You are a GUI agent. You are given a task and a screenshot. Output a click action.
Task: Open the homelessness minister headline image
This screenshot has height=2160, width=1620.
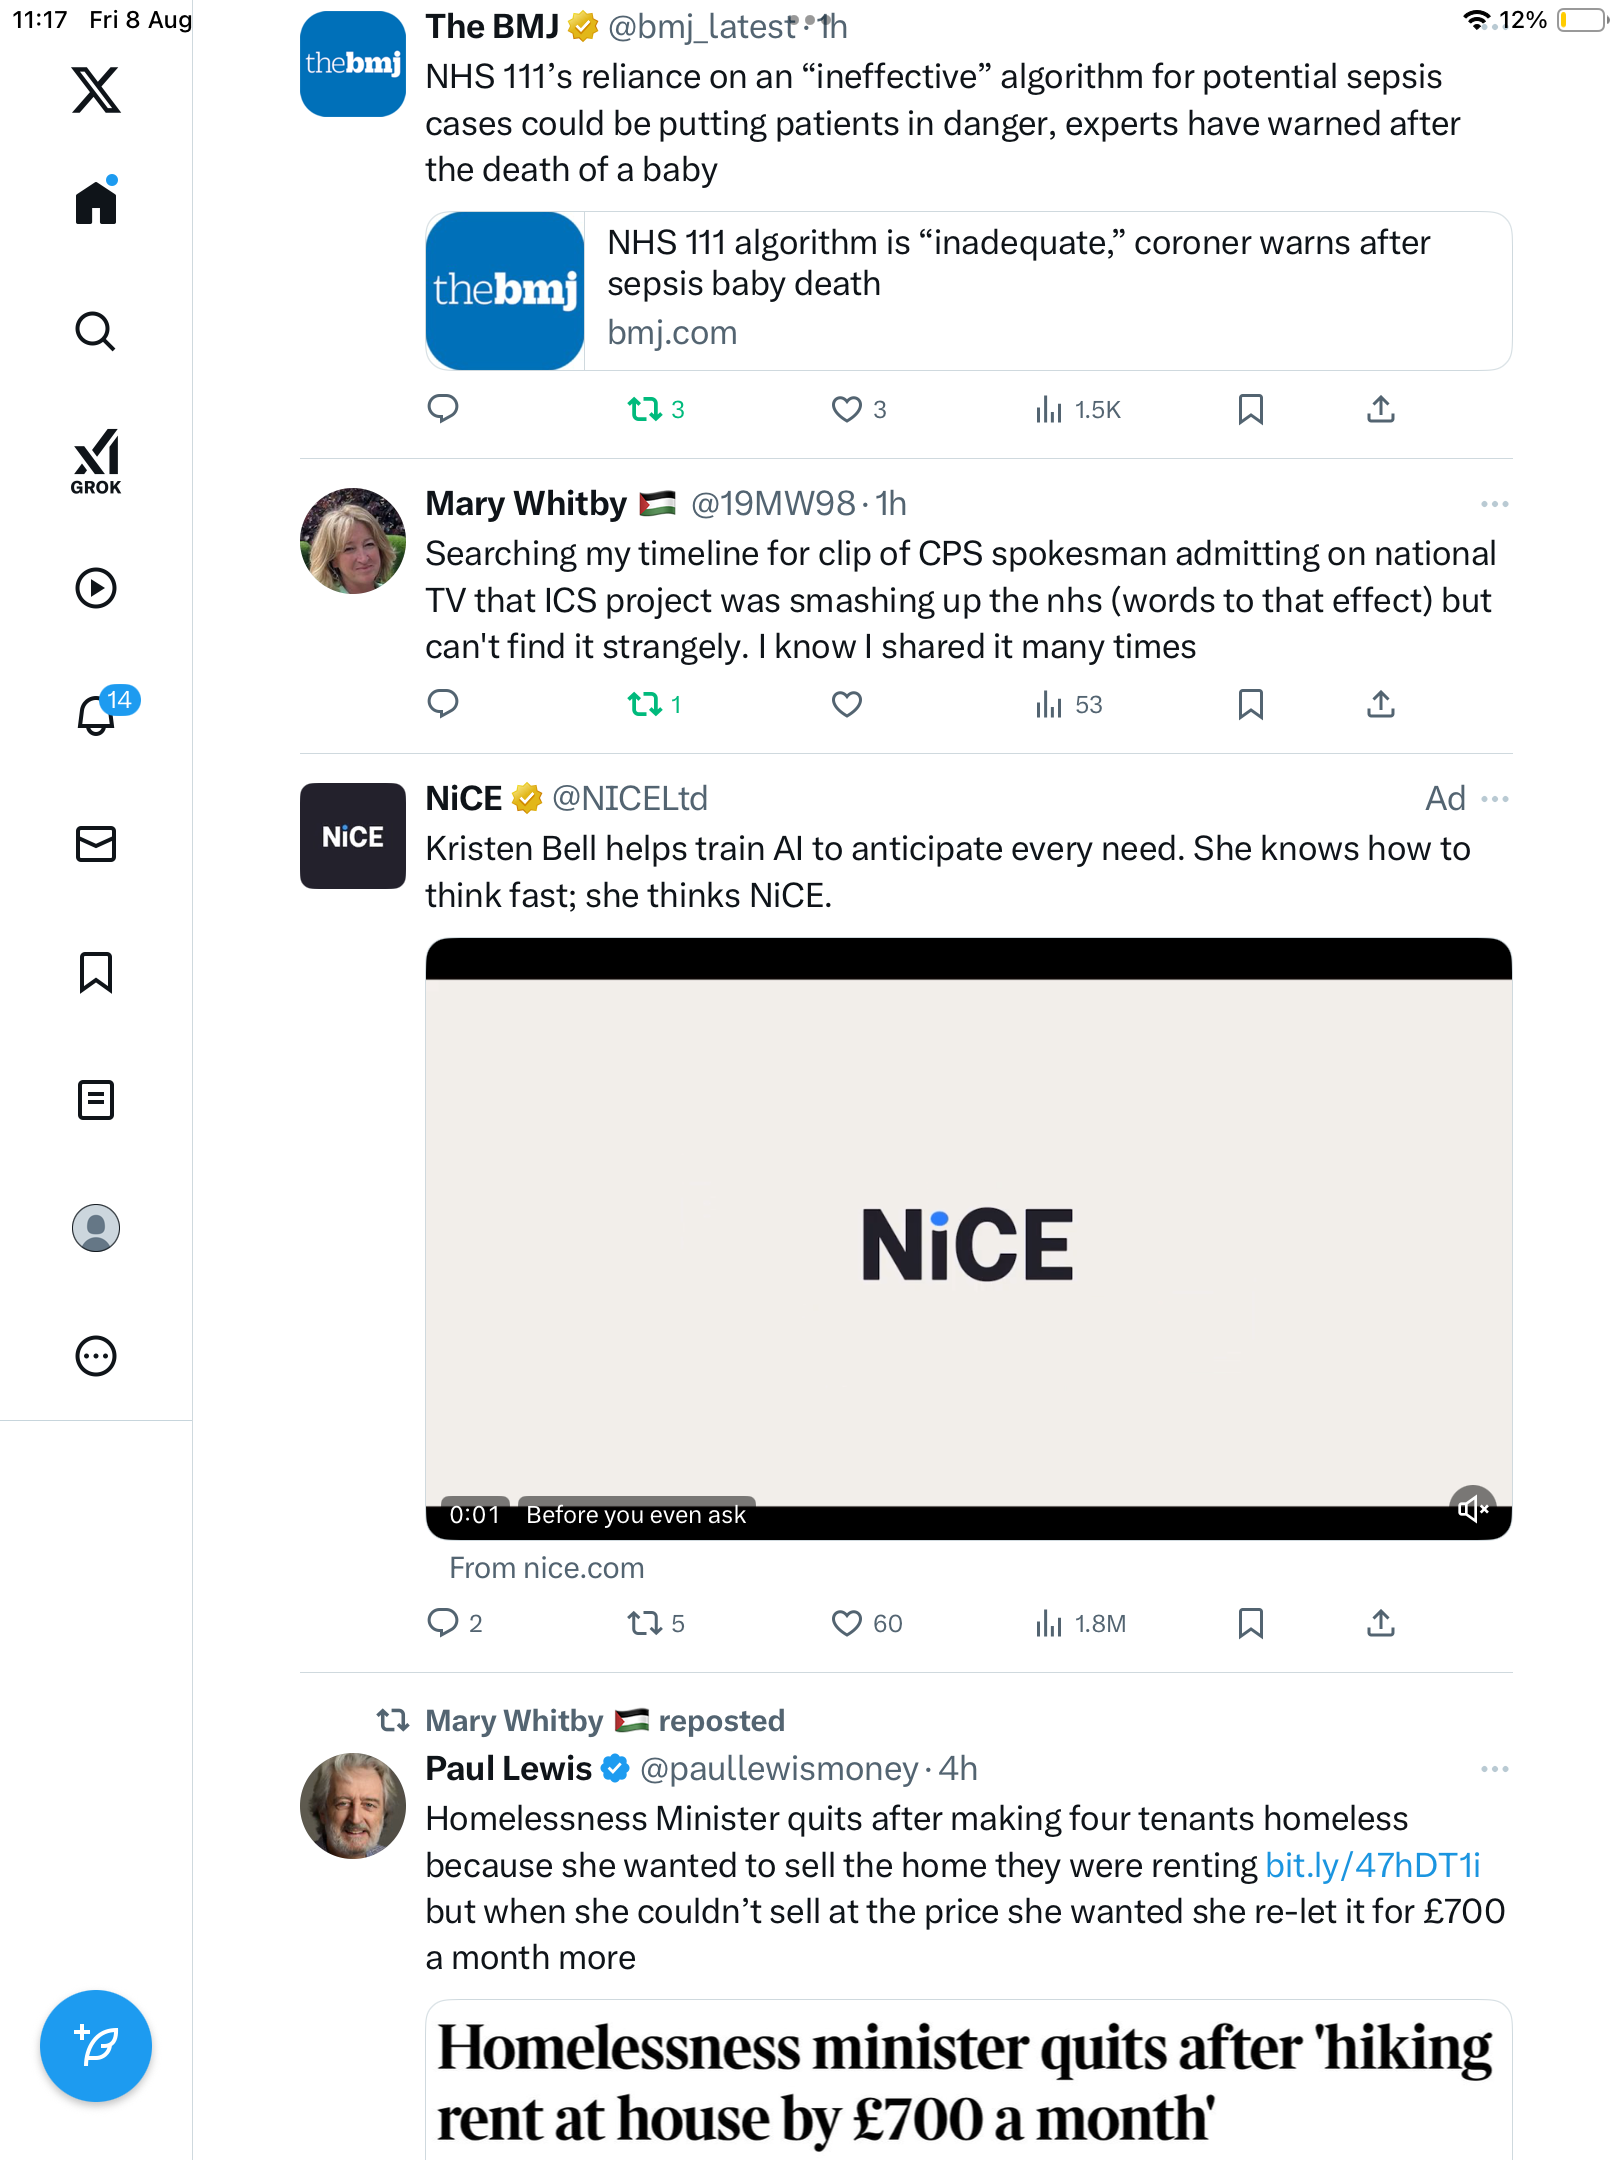coord(968,2080)
